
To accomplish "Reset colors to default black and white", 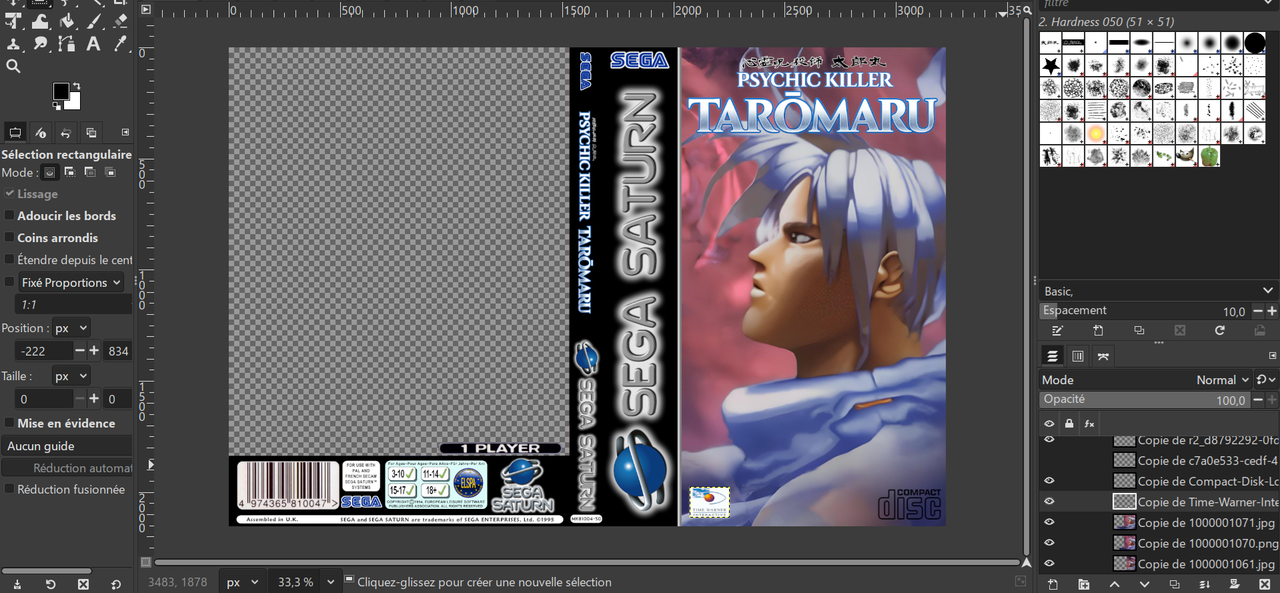I will [56, 105].
